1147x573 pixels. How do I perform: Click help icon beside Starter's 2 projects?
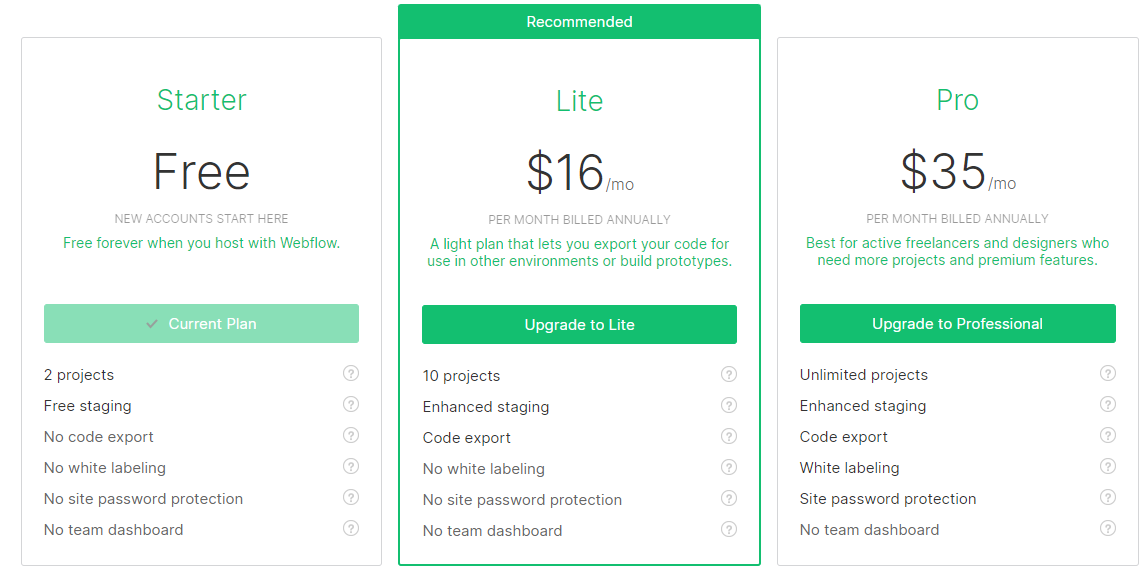(351, 374)
